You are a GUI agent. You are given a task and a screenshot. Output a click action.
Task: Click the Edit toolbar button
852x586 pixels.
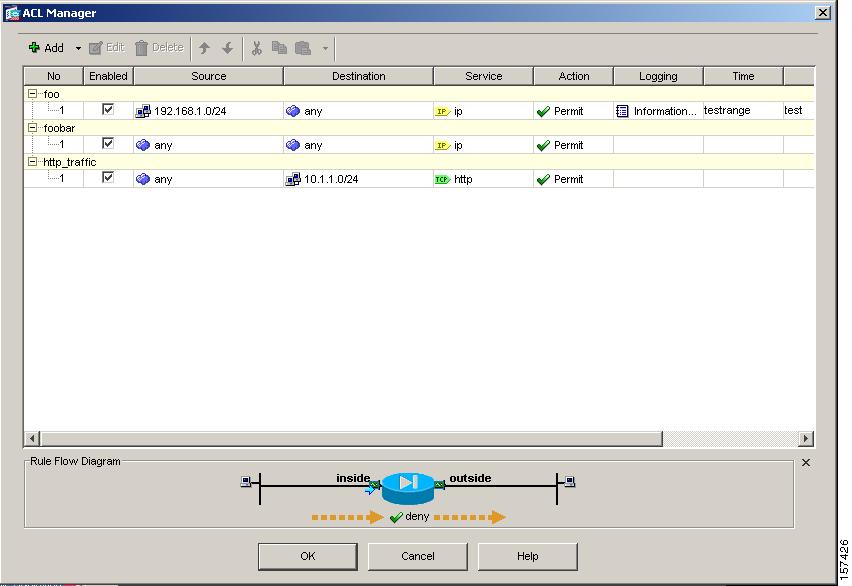[x=107, y=48]
